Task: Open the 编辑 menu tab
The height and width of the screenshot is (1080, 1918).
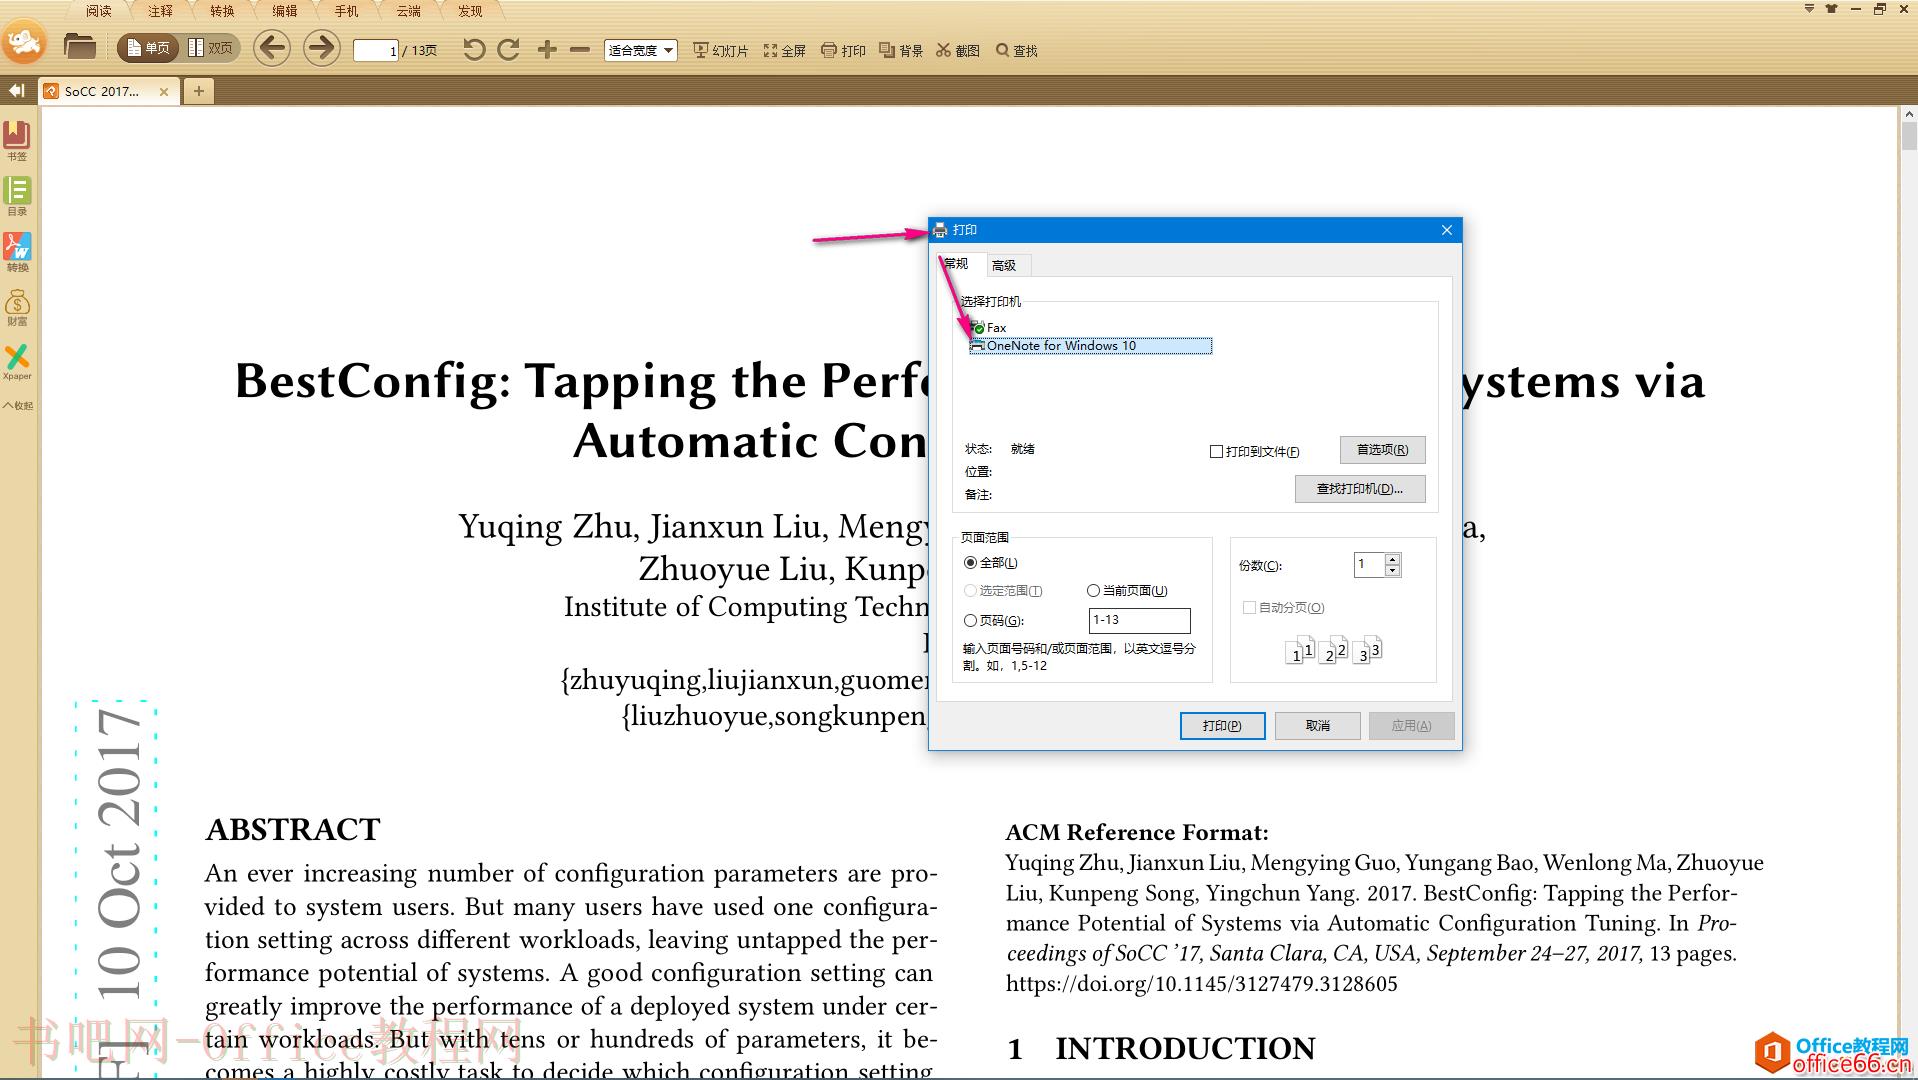Action: click(x=284, y=11)
